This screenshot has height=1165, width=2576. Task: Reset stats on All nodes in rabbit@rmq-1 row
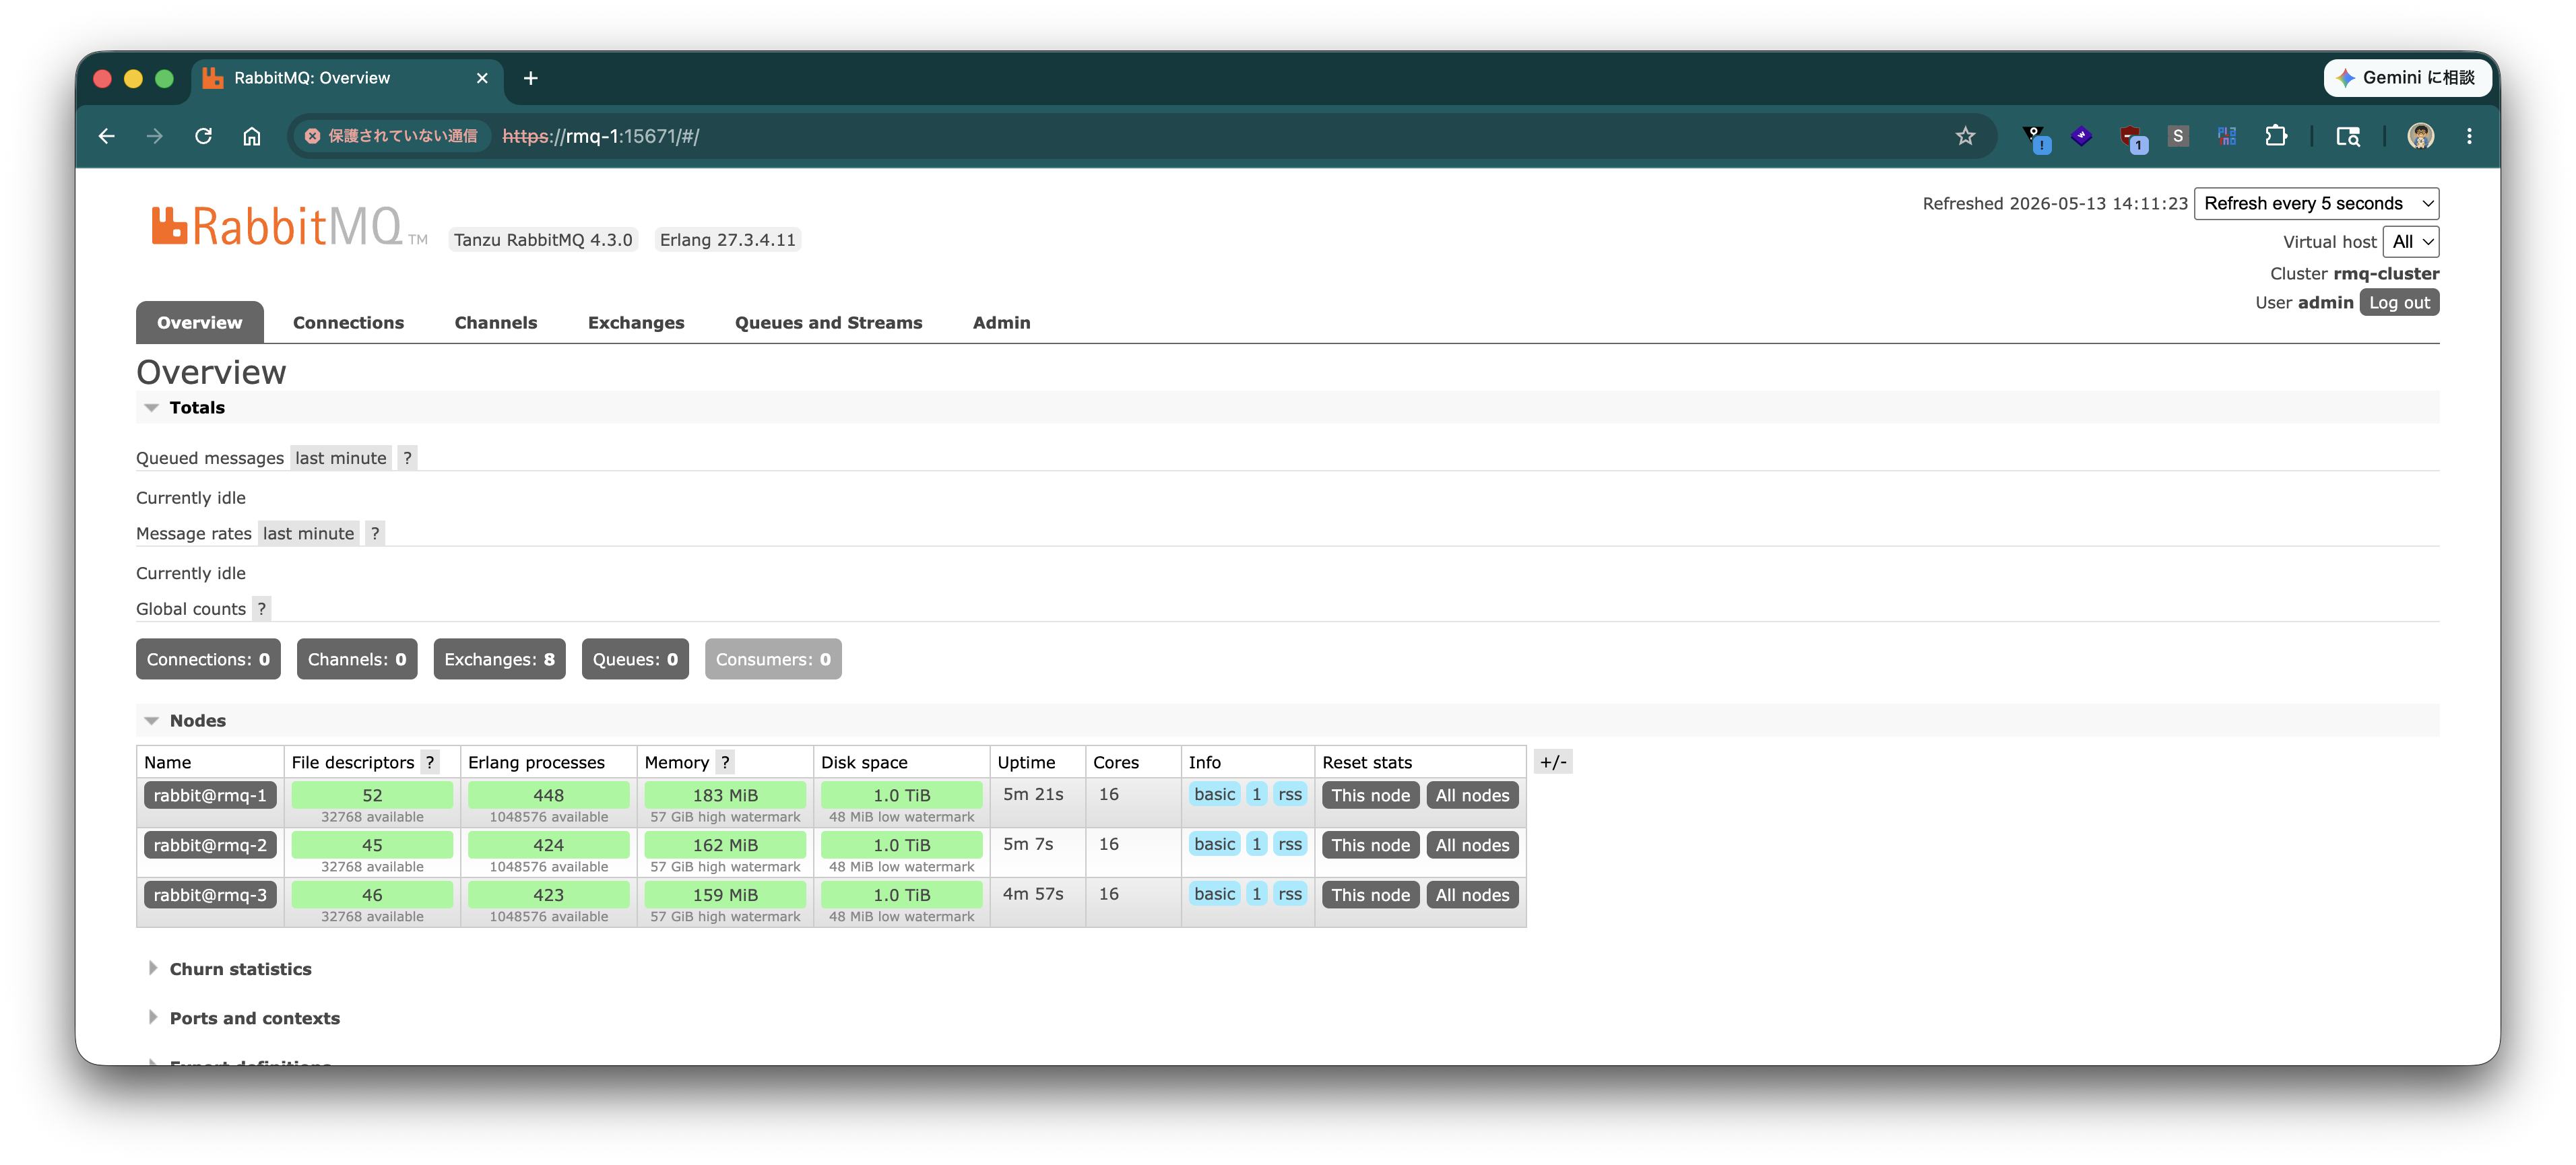tap(1472, 795)
